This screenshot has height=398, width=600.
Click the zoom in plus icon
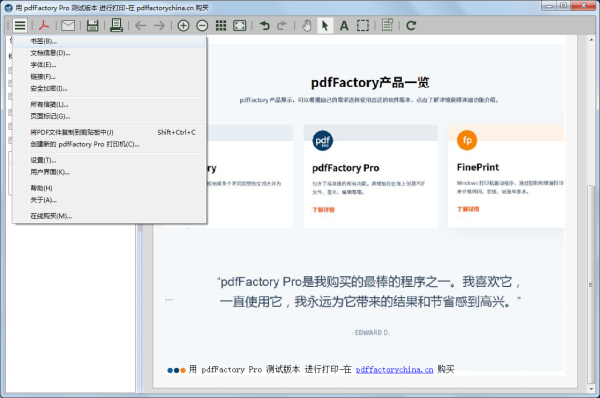[183, 26]
